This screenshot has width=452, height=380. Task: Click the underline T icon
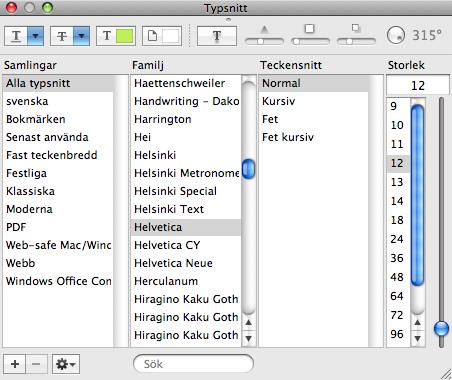coord(16,36)
